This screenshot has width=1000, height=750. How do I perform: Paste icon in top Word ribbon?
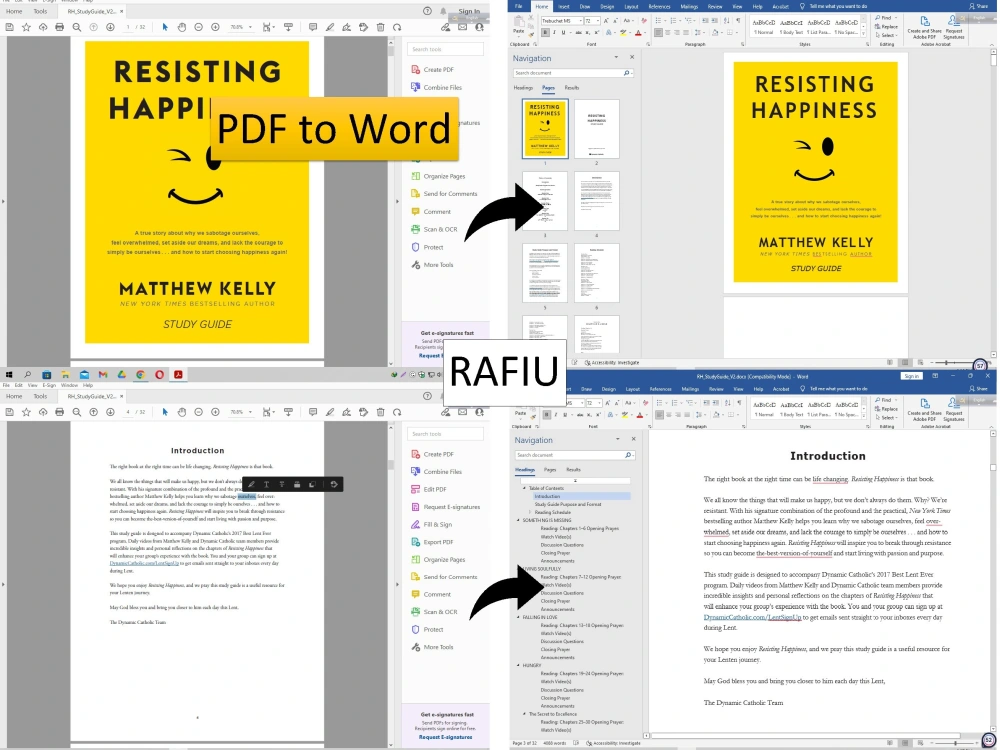click(x=519, y=25)
